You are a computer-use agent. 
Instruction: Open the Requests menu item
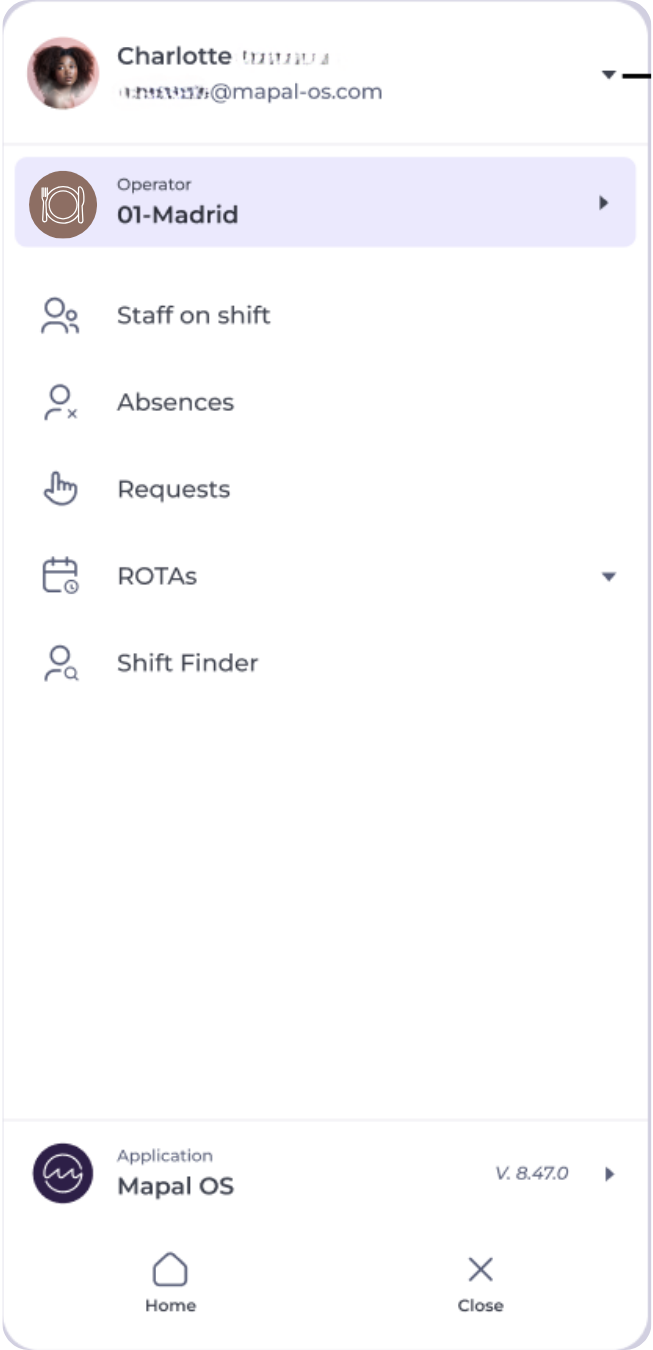173,490
